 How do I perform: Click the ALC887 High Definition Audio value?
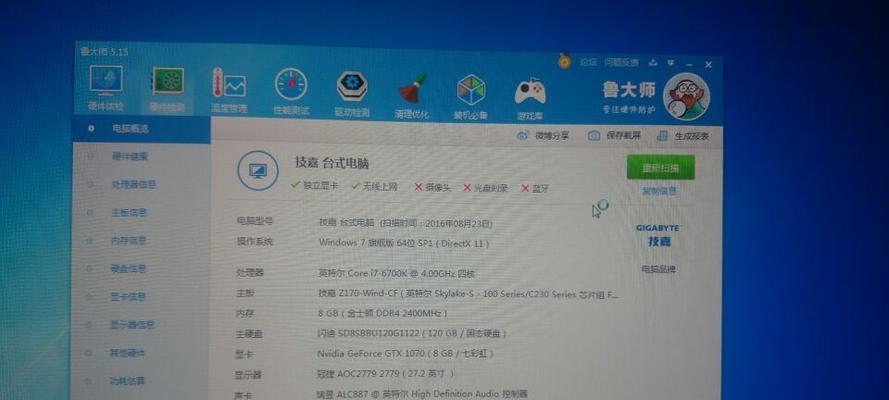pos(422,394)
